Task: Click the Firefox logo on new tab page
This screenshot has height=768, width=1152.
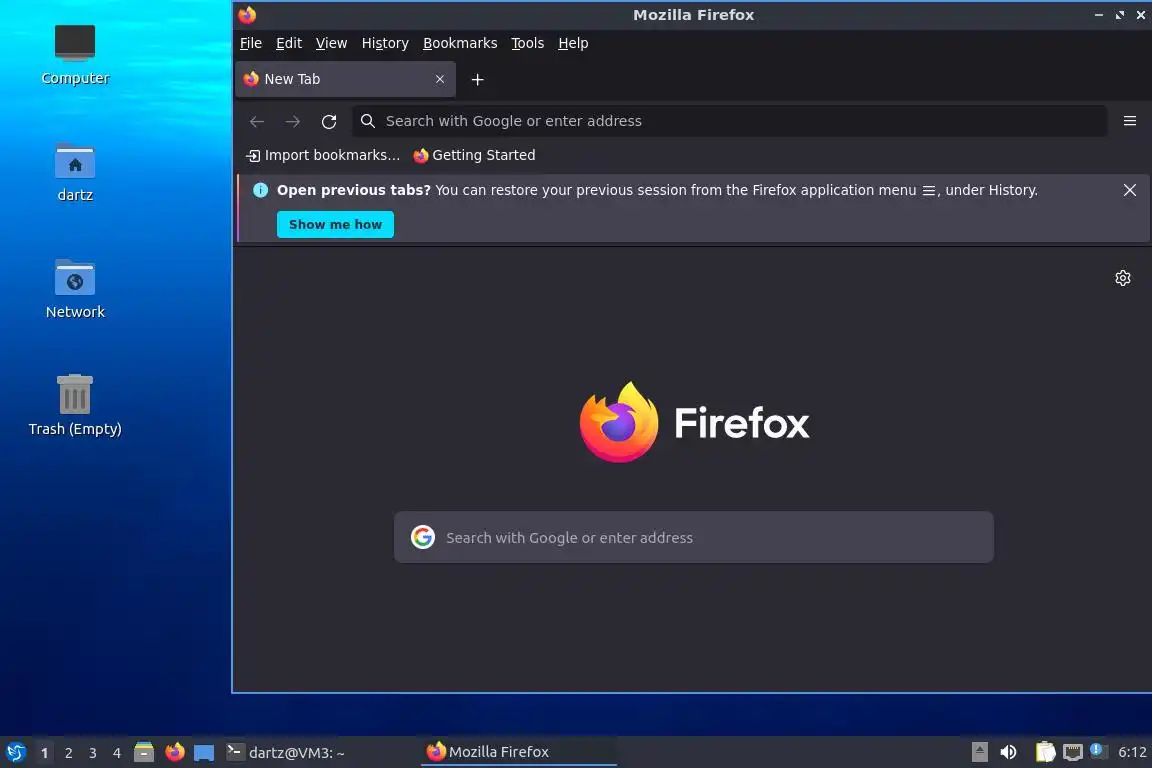Action: (x=694, y=423)
